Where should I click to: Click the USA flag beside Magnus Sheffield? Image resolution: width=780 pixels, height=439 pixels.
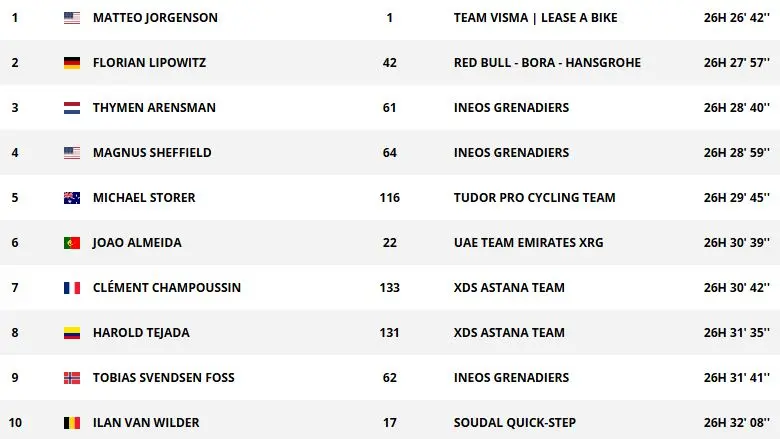[x=72, y=153]
